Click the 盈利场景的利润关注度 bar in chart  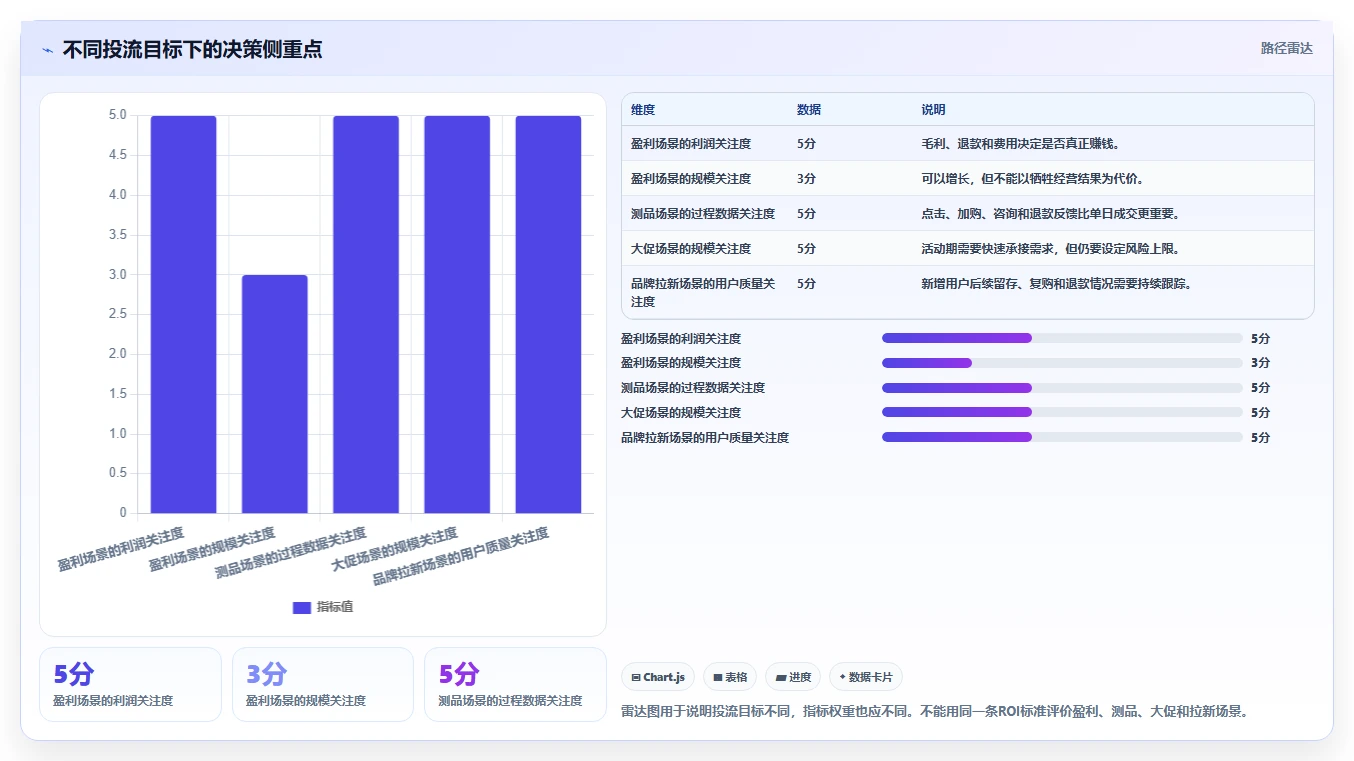183,314
